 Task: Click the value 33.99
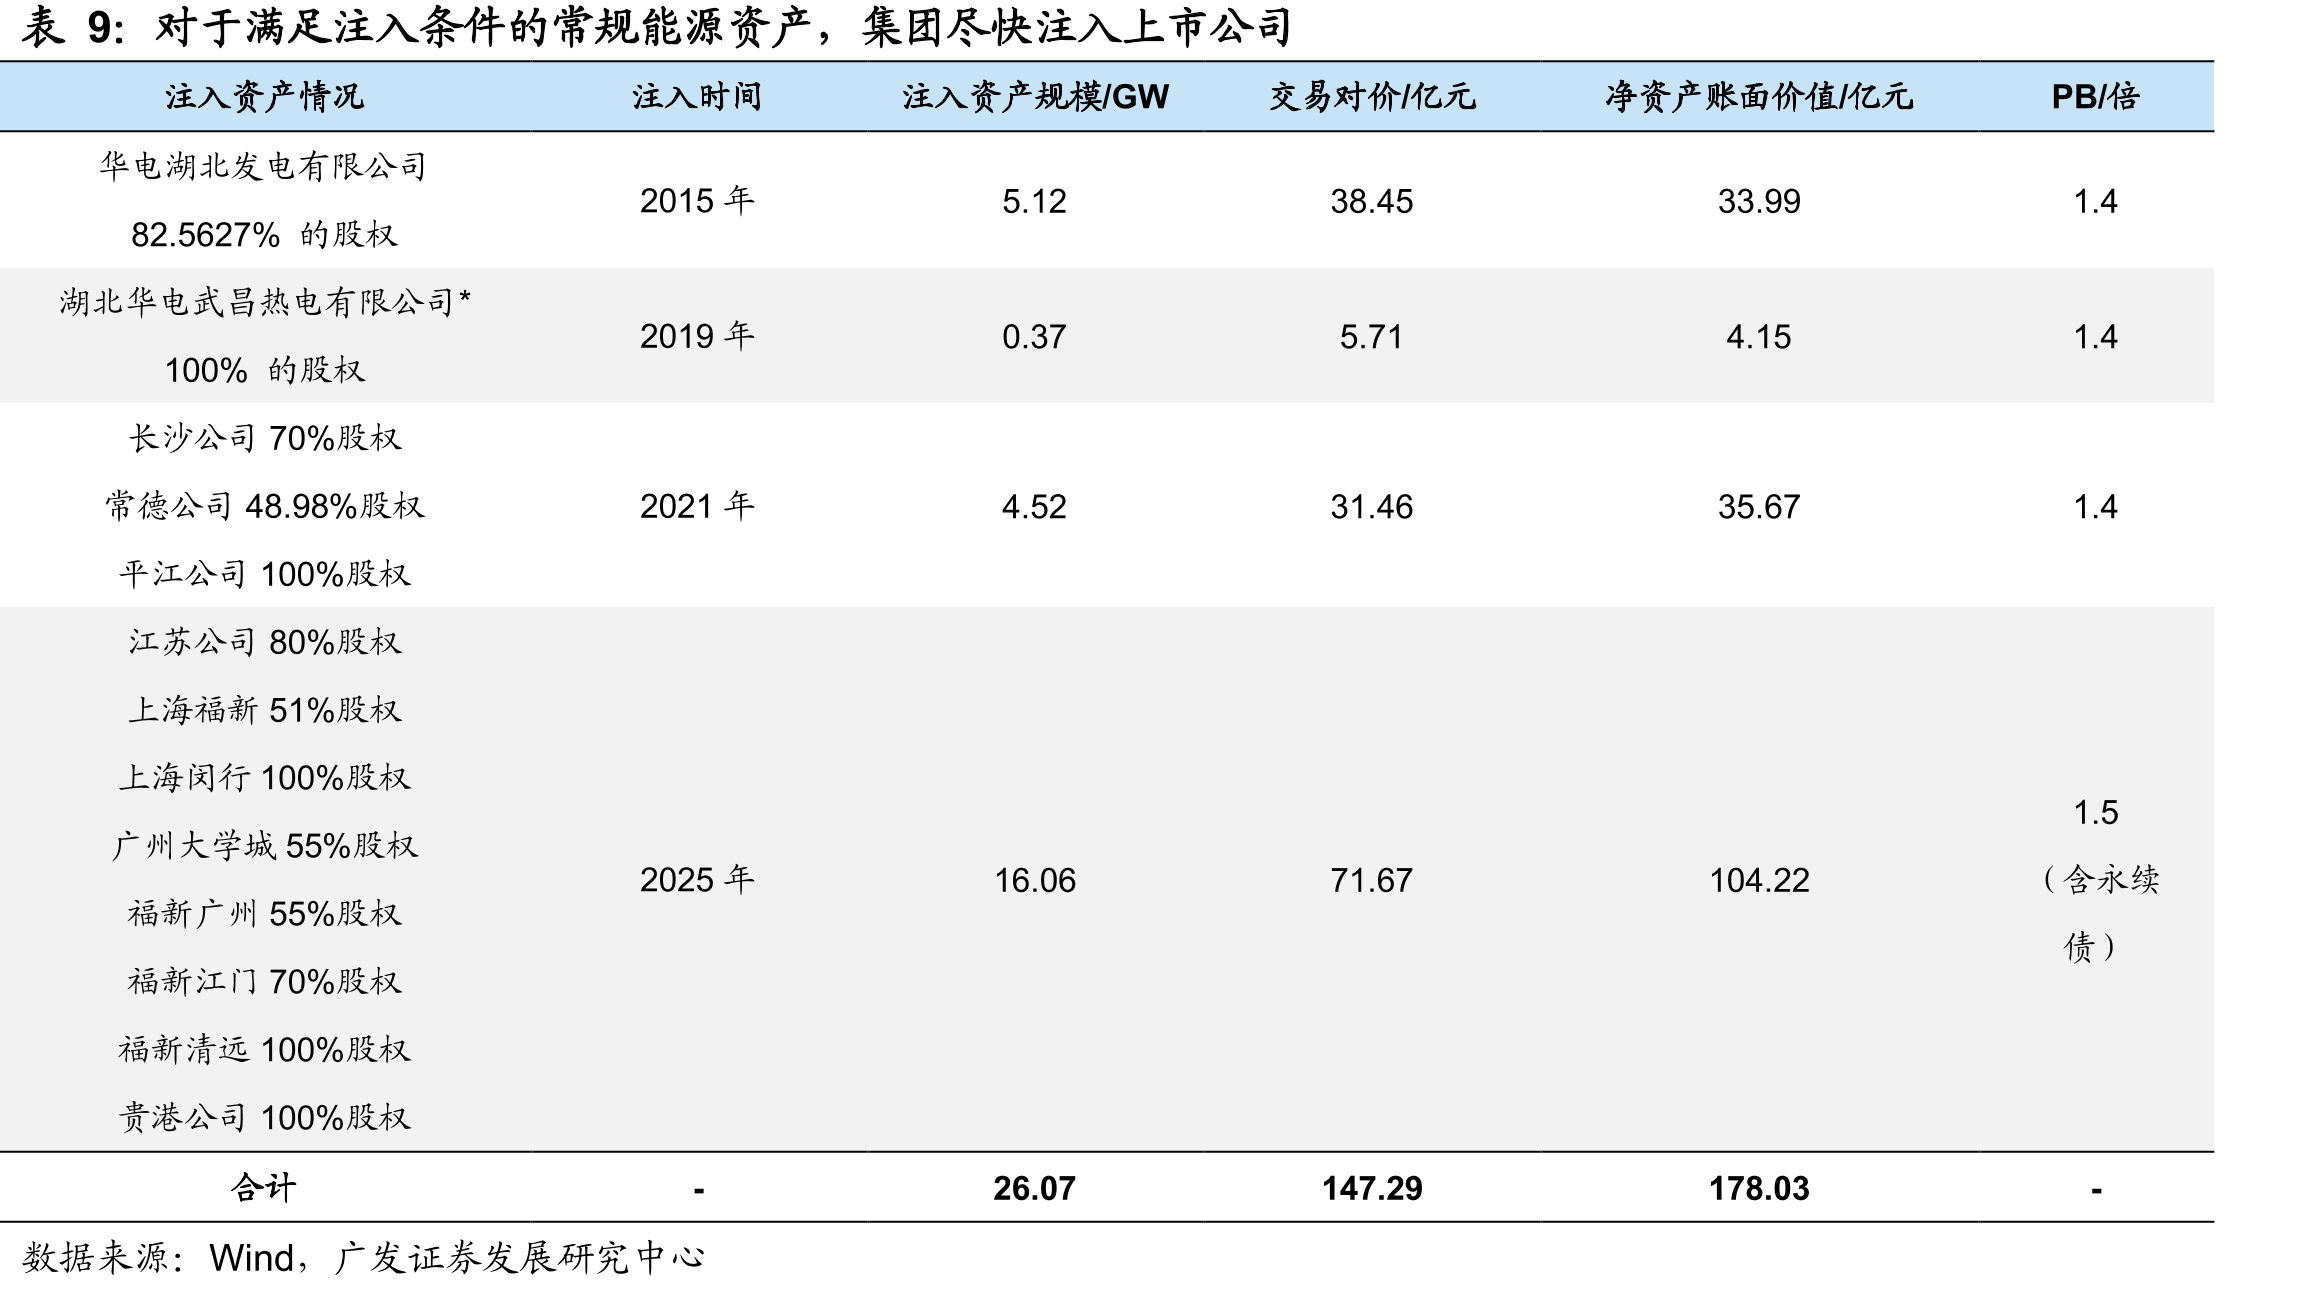(1759, 202)
